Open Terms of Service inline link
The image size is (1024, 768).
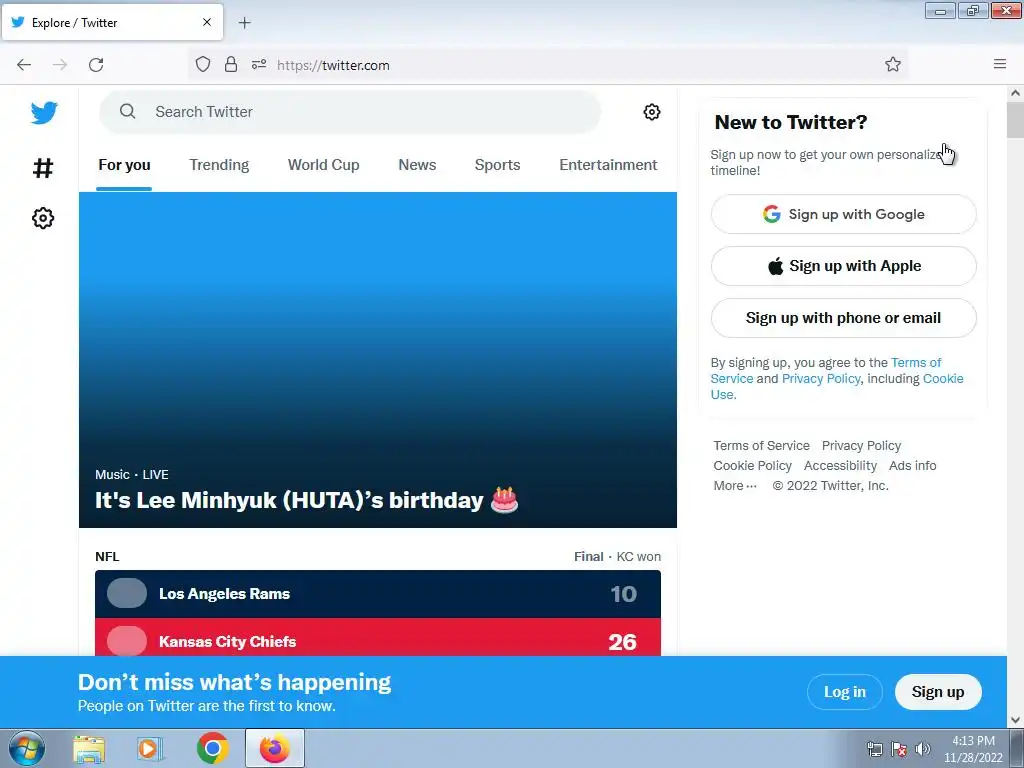(916, 362)
